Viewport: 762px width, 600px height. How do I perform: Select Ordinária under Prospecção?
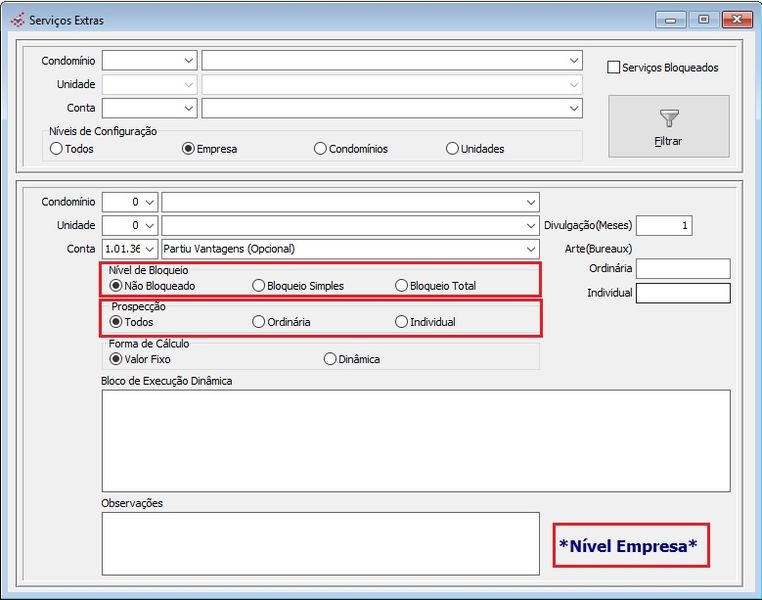pos(259,322)
